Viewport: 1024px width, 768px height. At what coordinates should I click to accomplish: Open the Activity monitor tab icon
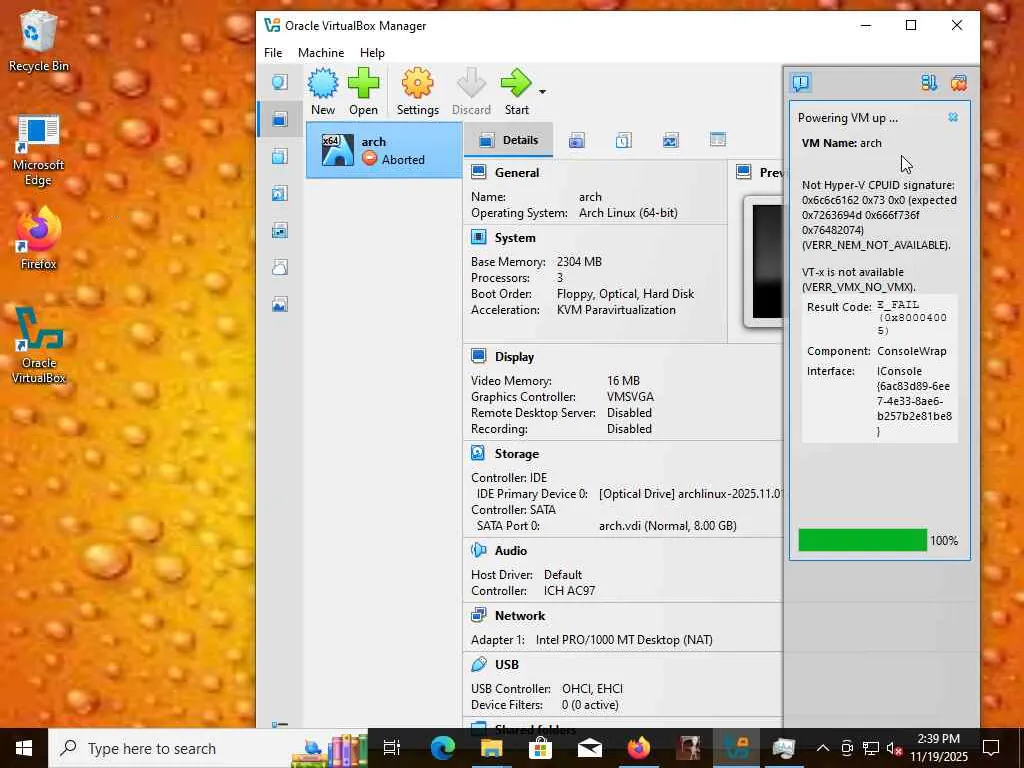671,140
